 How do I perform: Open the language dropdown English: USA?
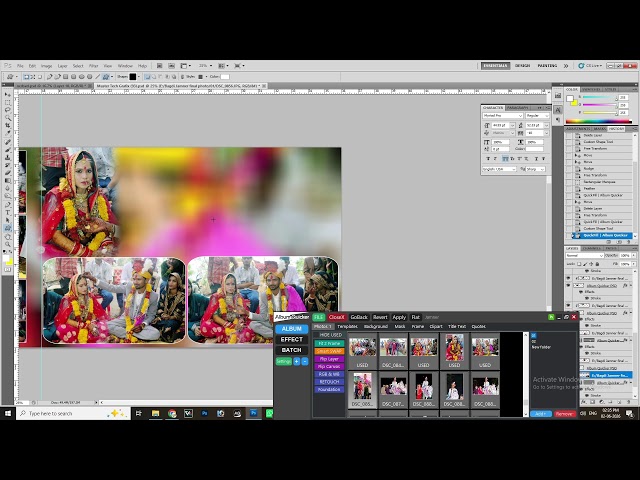click(499, 169)
